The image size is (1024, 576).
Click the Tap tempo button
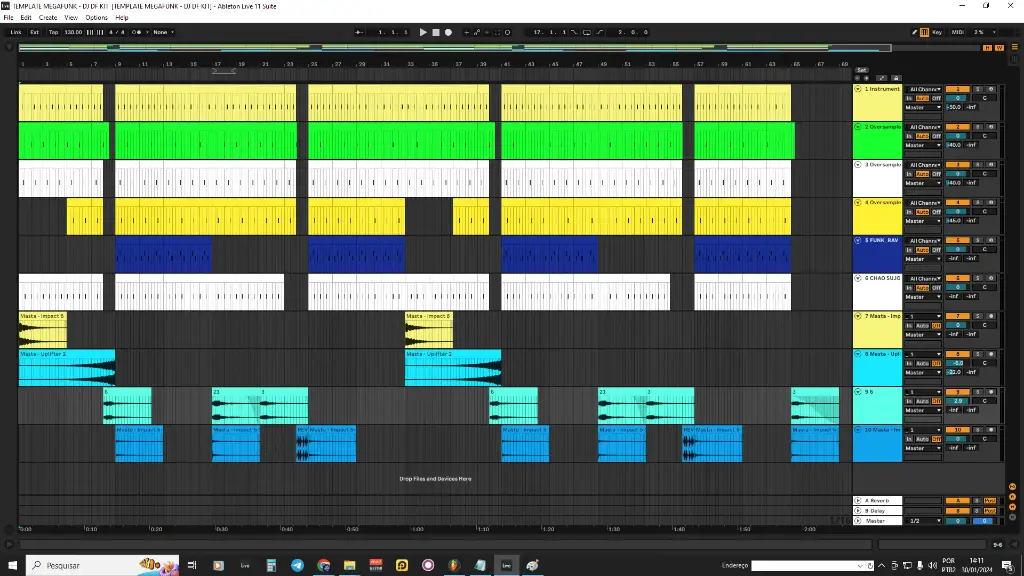(x=54, y=32)
